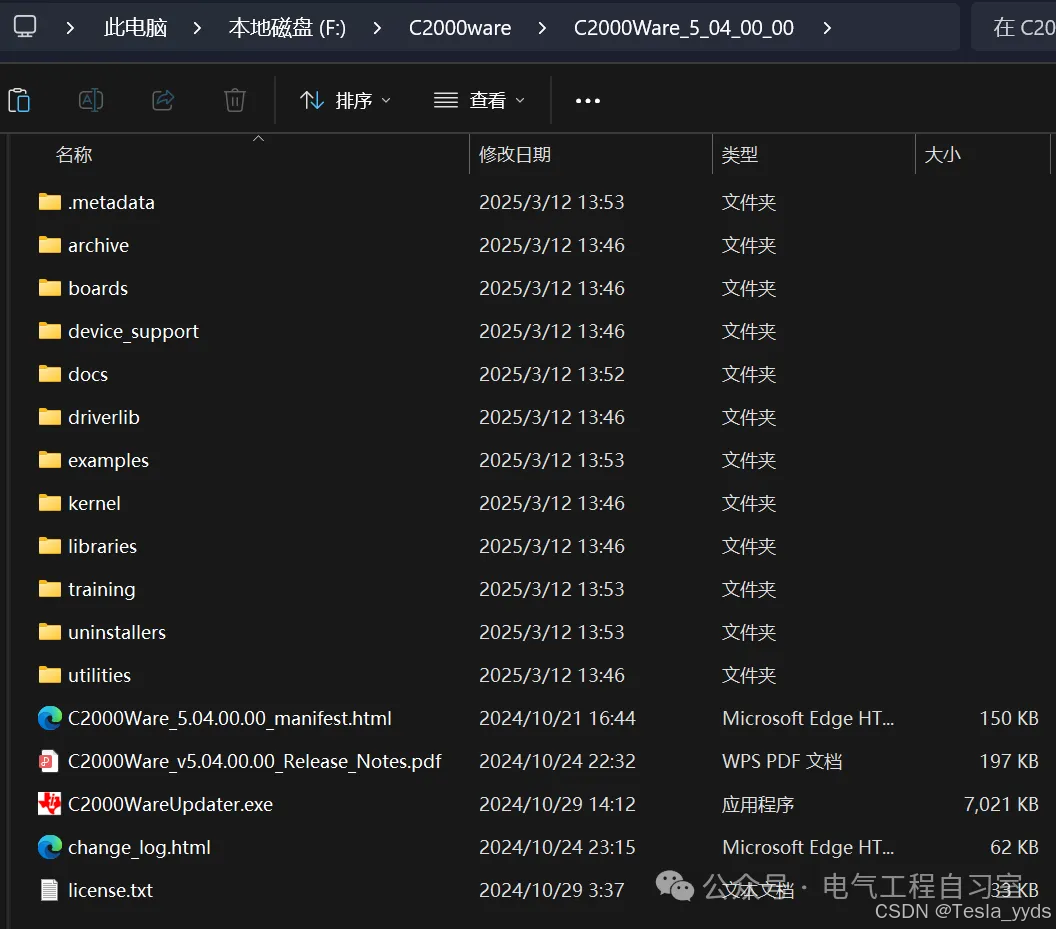
Task: Select the kernel folder icon
Action: tap(50, 503)
